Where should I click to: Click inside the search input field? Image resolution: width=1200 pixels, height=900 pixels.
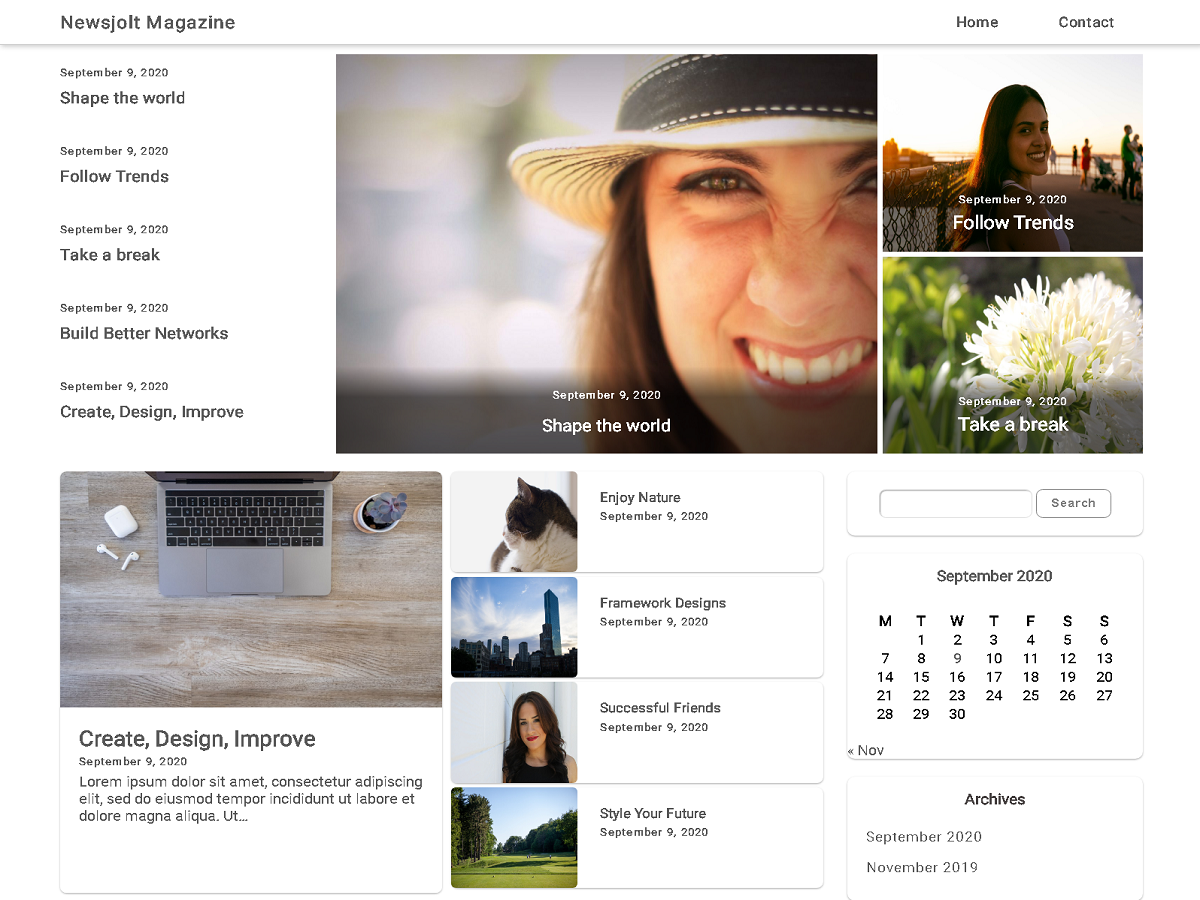tap(955, 503)
